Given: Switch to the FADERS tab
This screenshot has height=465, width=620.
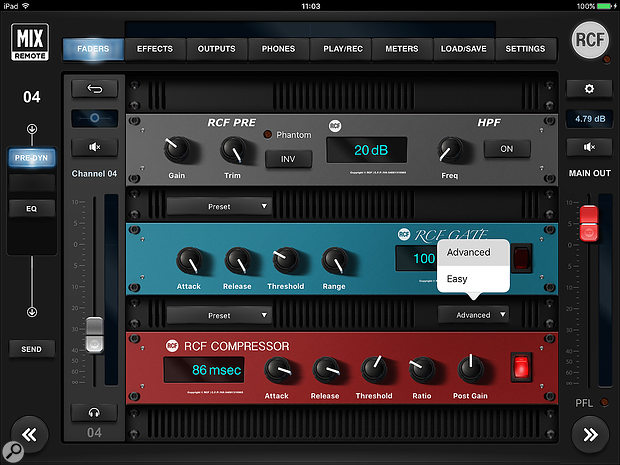Looking at the screenshot, I should coord(93,49).
